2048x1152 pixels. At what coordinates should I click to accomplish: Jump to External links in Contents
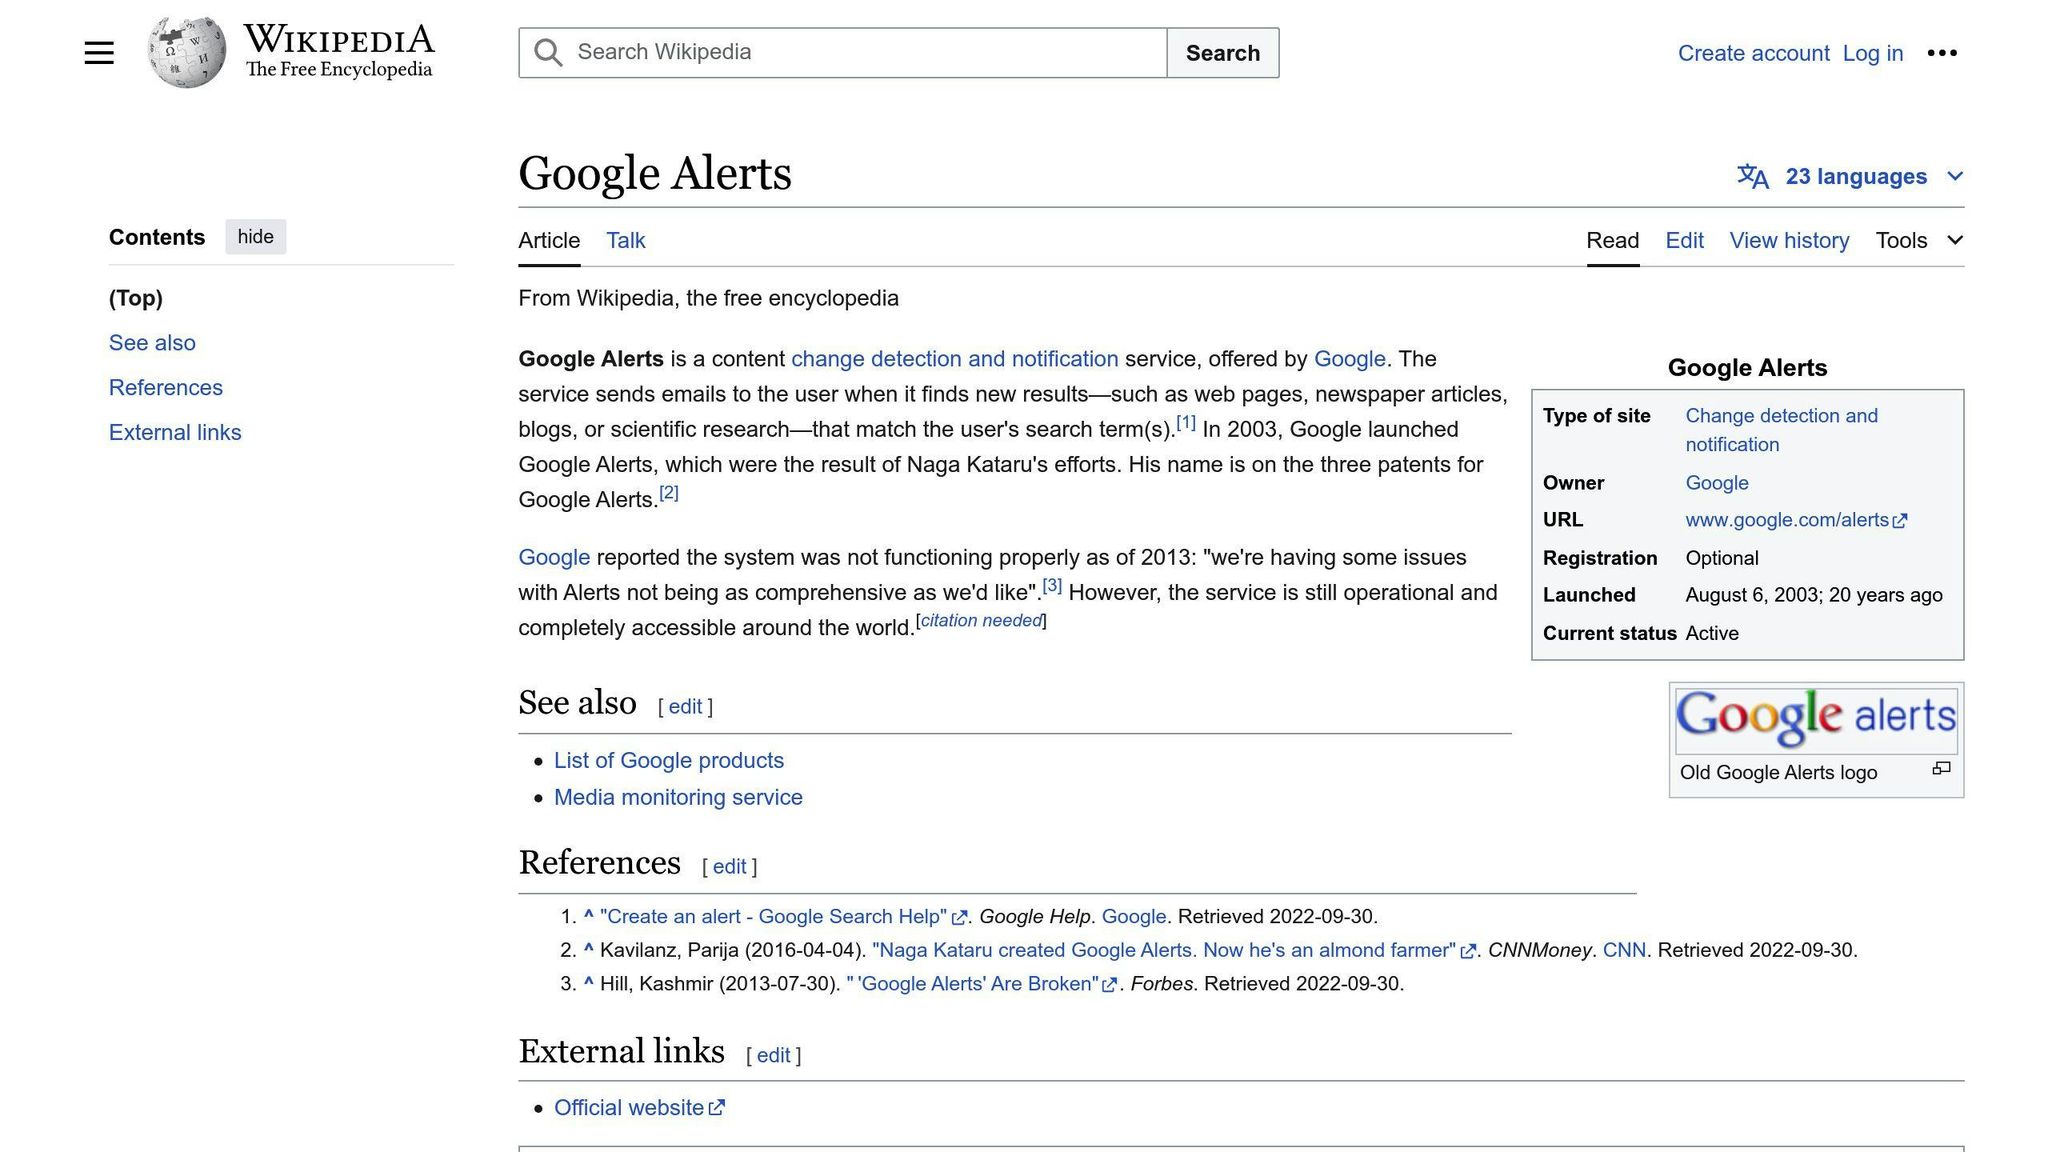click(x=175, y=433)
